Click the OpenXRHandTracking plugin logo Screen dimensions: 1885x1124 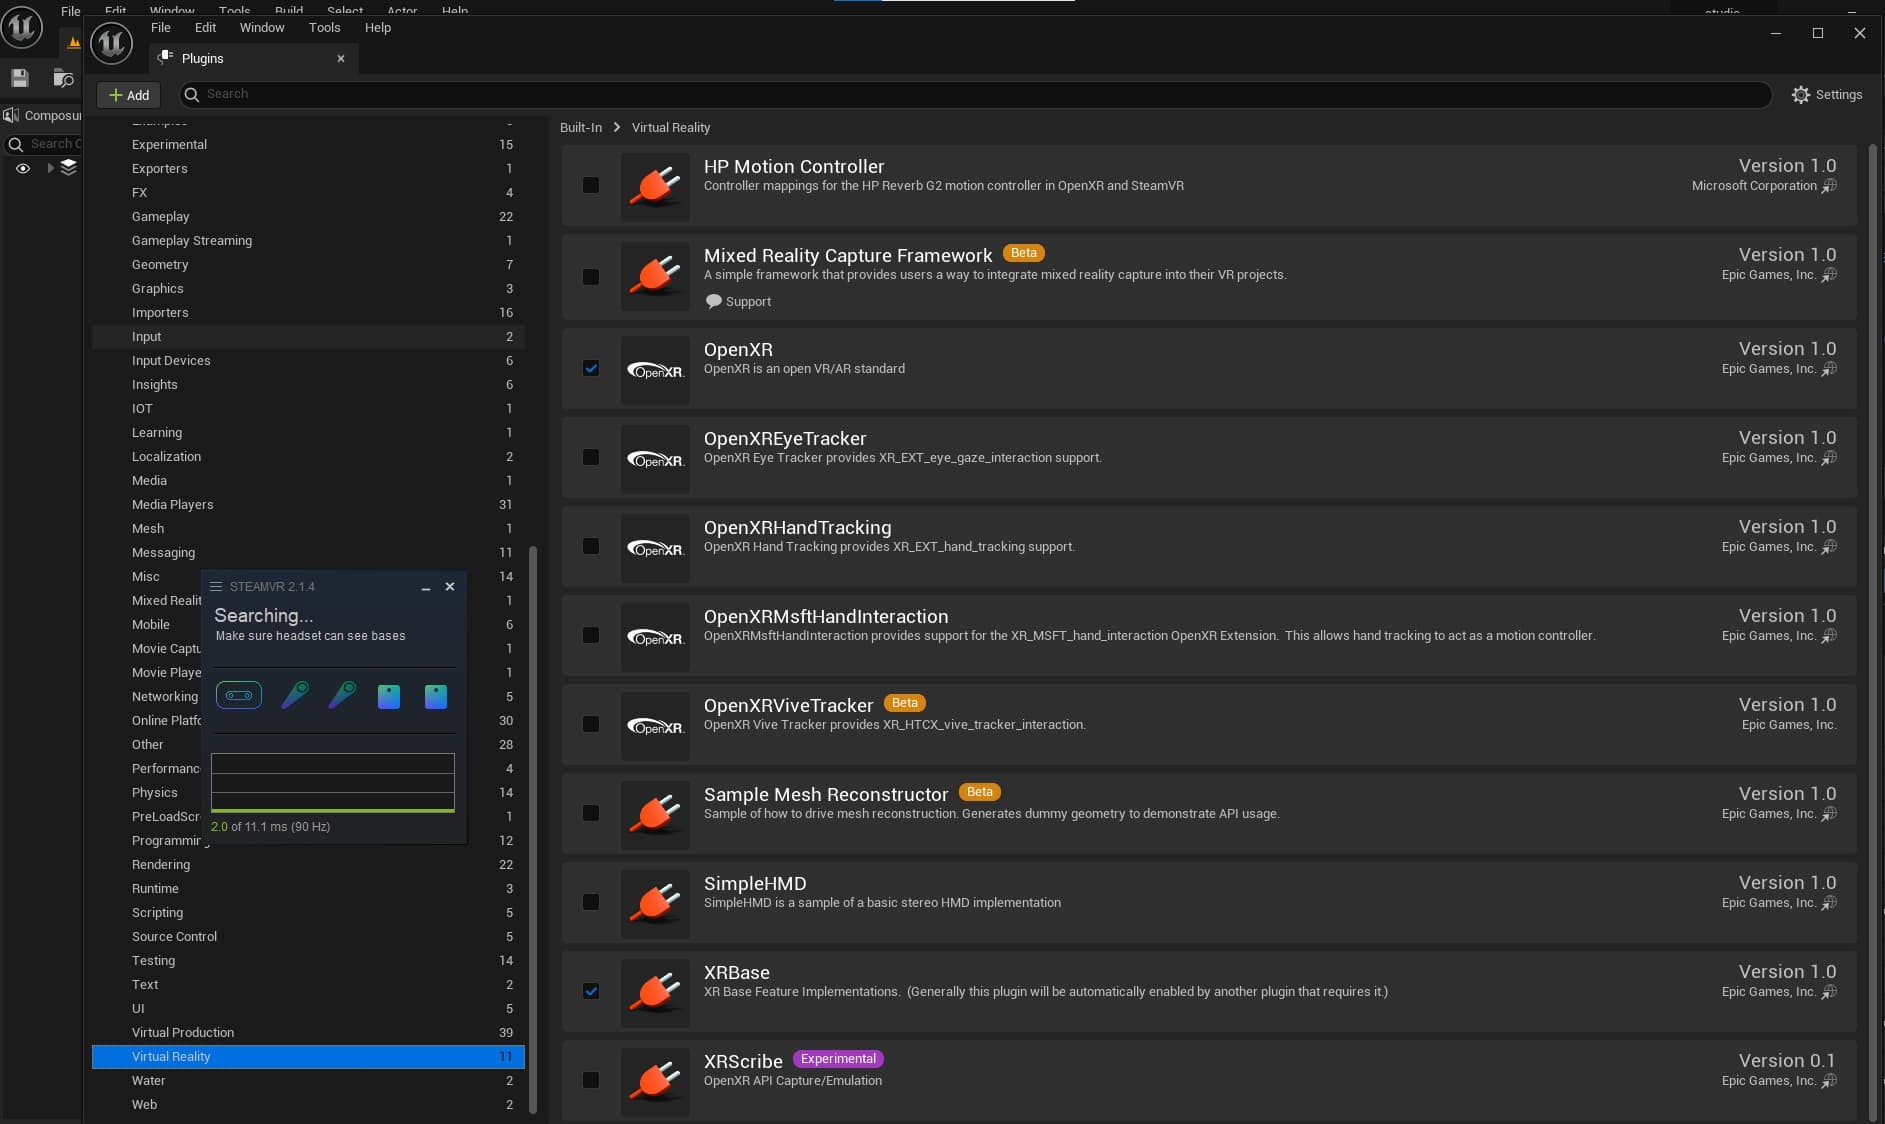point(655,548)
